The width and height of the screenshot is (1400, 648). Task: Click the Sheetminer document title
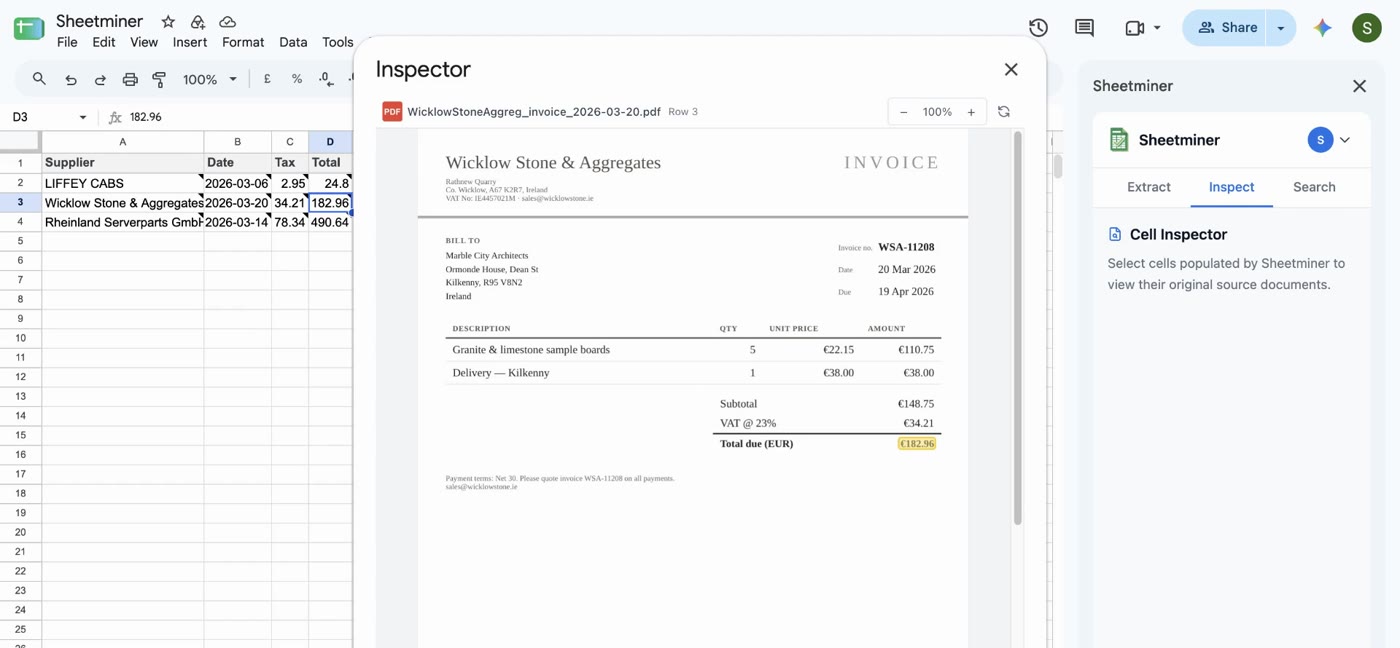coord(99,21)
